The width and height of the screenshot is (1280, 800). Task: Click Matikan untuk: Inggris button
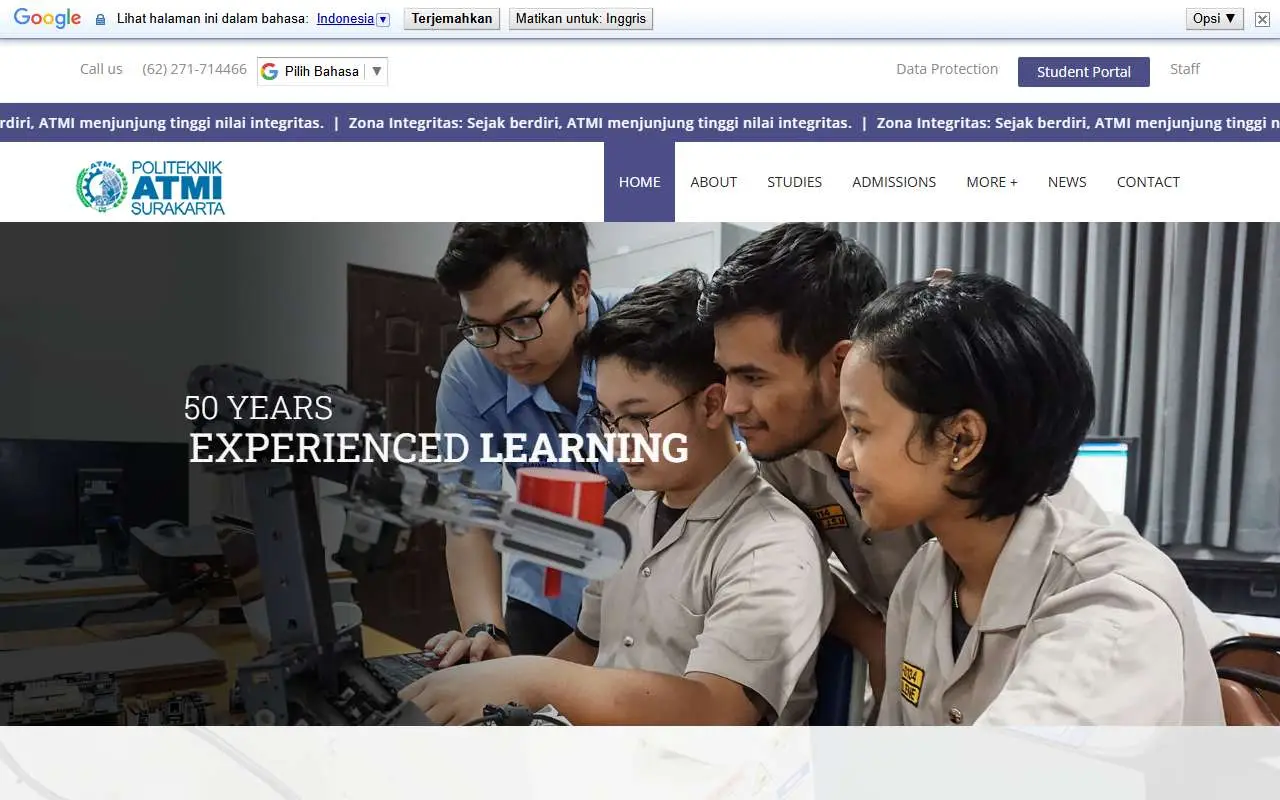tap(581, 19)
